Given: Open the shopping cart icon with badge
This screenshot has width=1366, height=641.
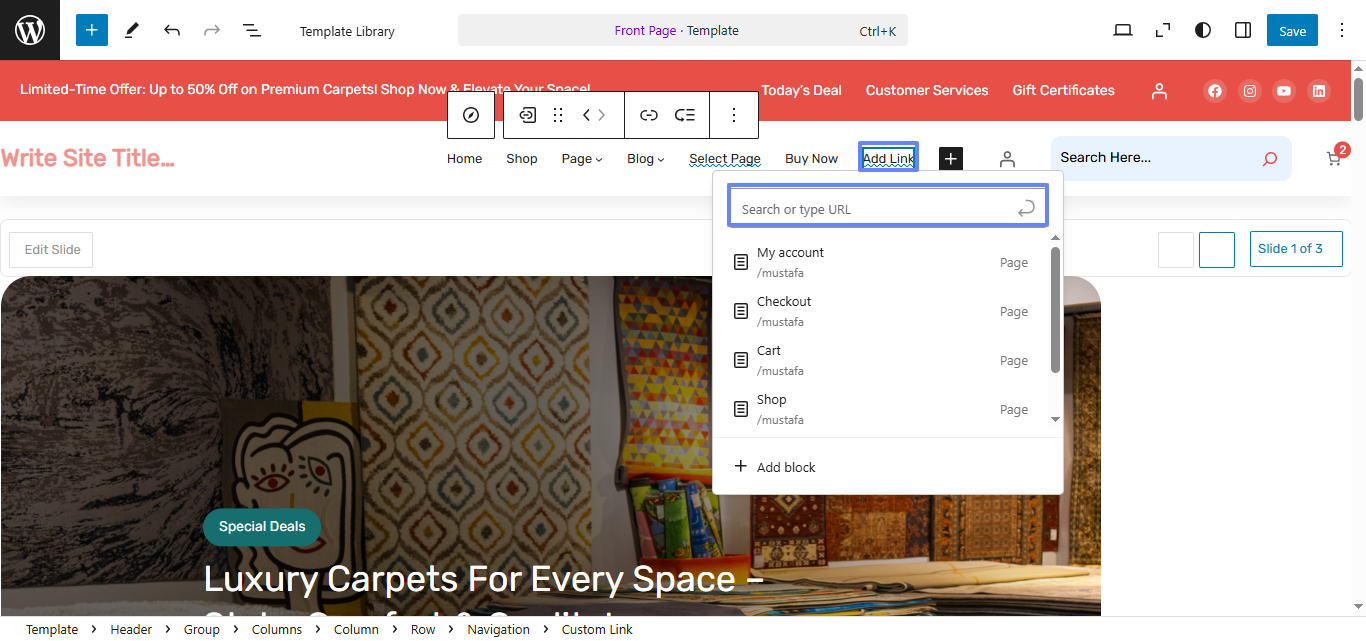Looking at the screenshot, I should click(1336, 156).
